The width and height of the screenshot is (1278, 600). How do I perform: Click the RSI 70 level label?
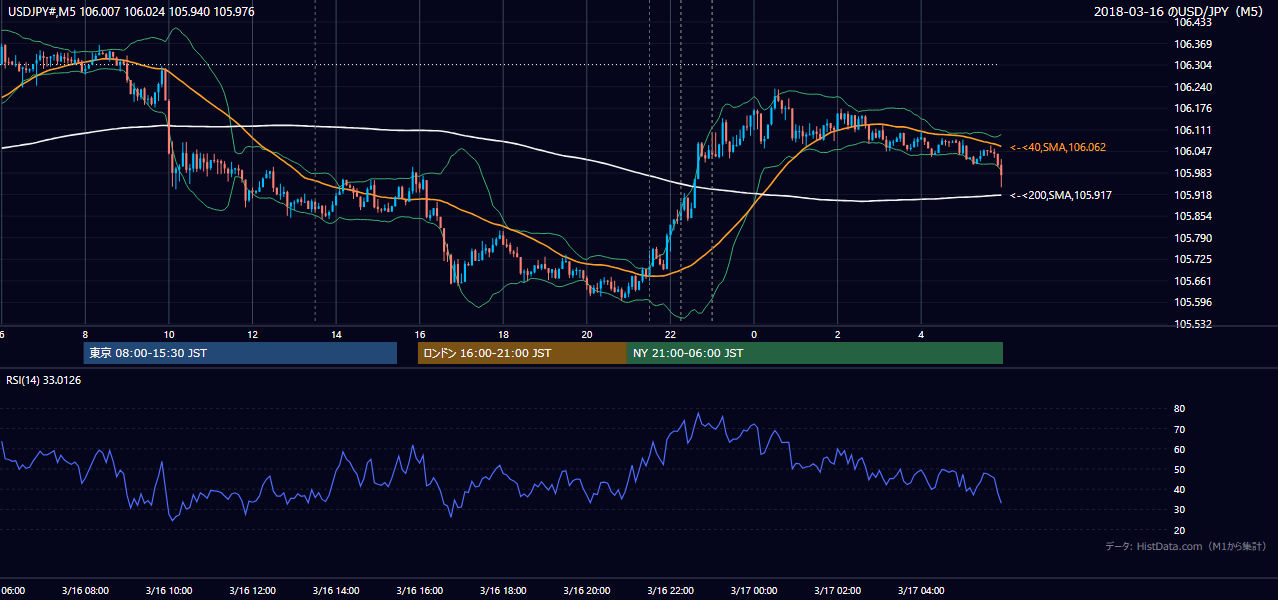tap(1179, 429)
